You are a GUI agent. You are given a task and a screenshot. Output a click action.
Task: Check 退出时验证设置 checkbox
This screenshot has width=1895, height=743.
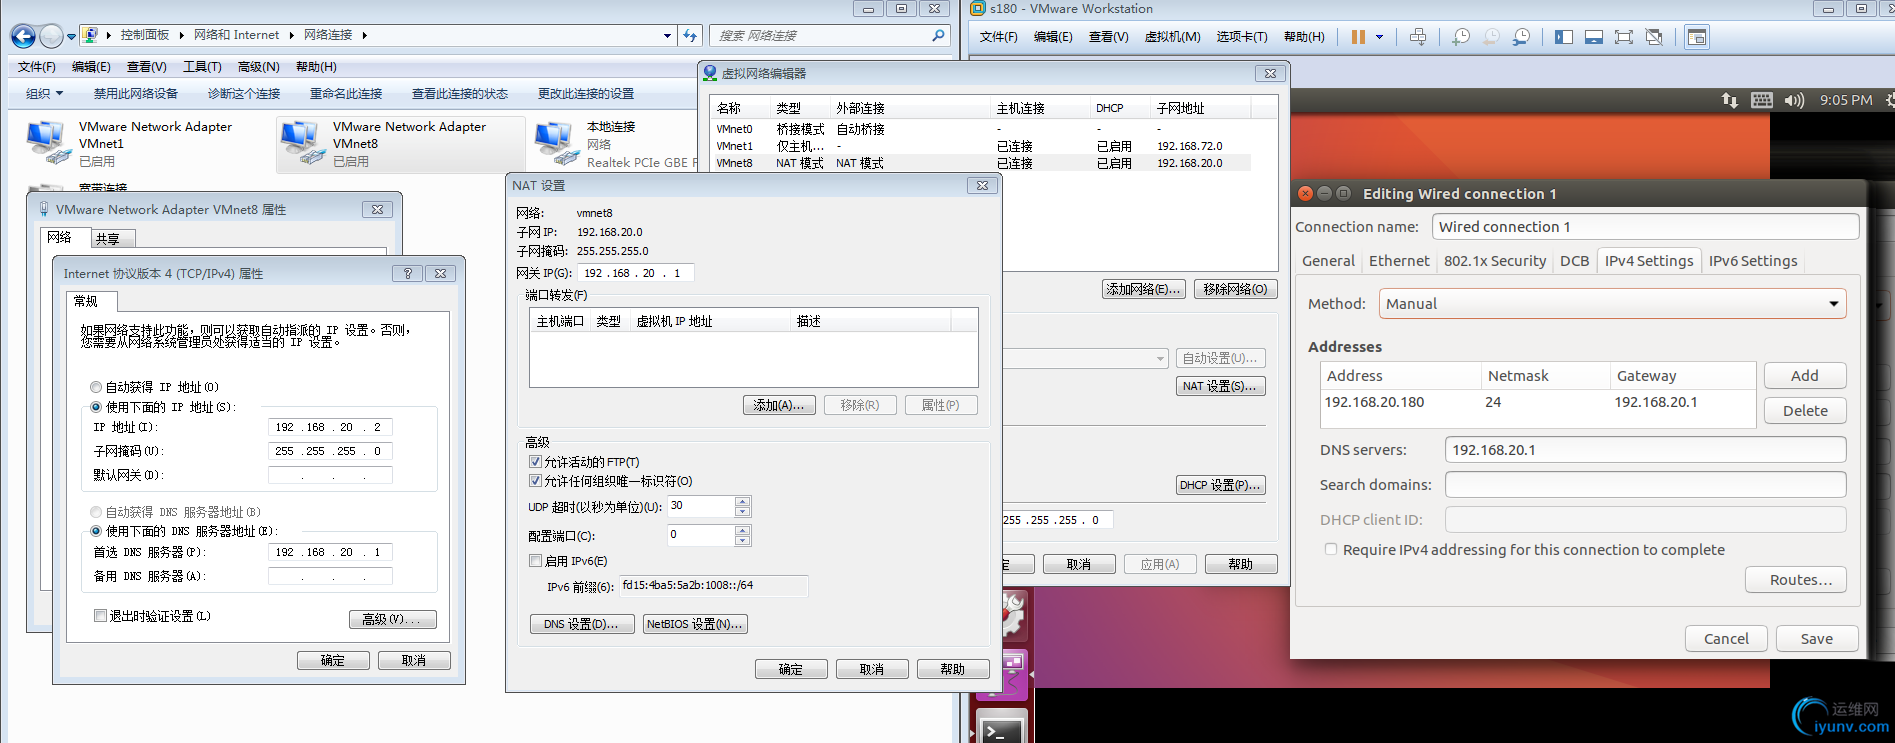click(x=100, y=616)
